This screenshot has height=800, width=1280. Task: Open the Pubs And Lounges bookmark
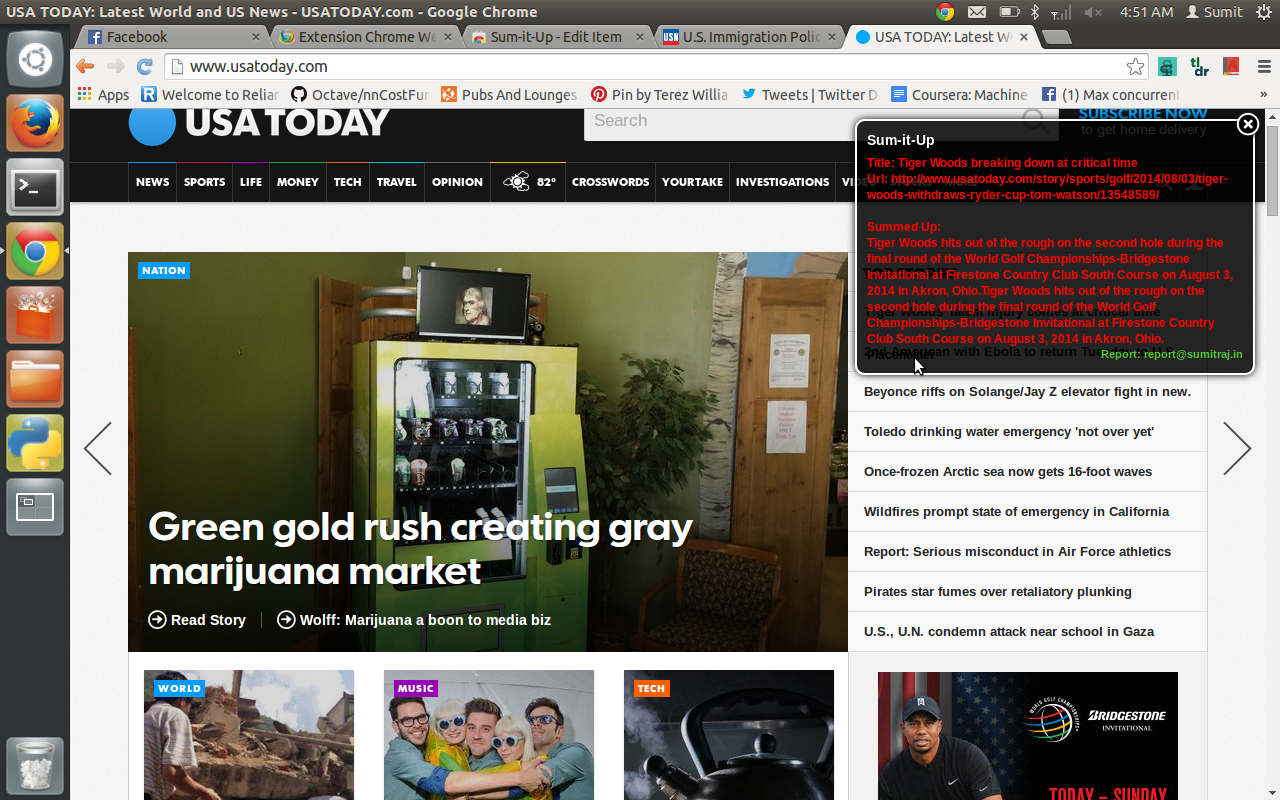[509, 95]
